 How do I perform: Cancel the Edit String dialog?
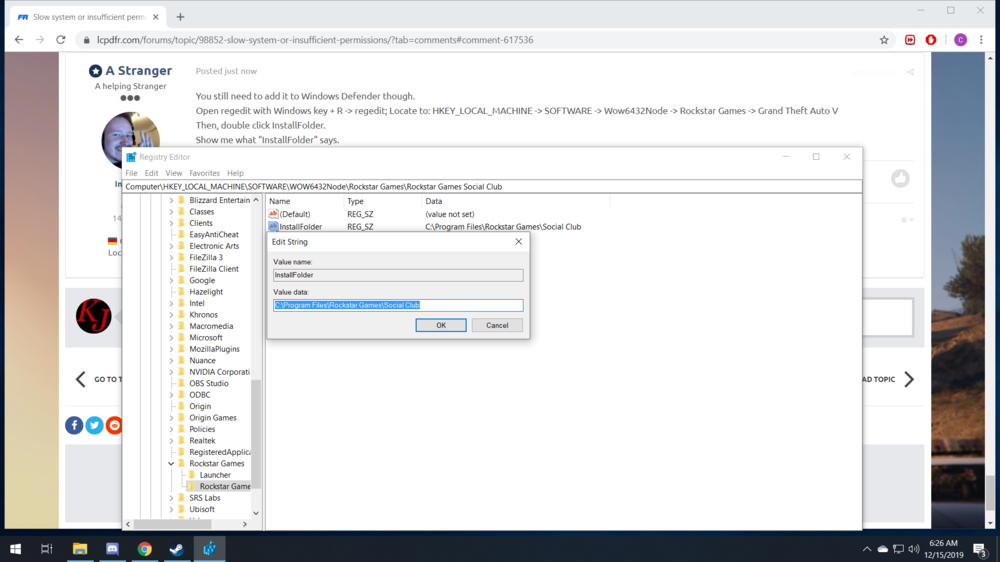pos(497,325)
